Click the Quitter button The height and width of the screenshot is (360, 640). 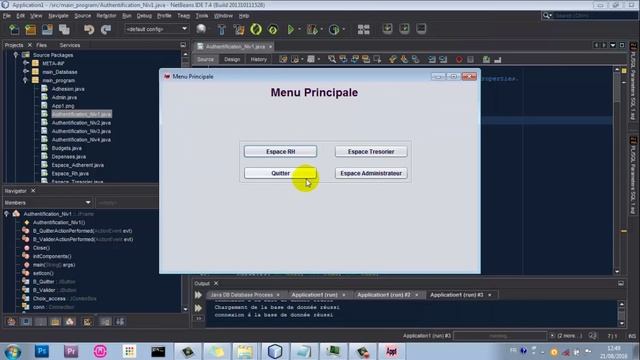pos(280,173)
